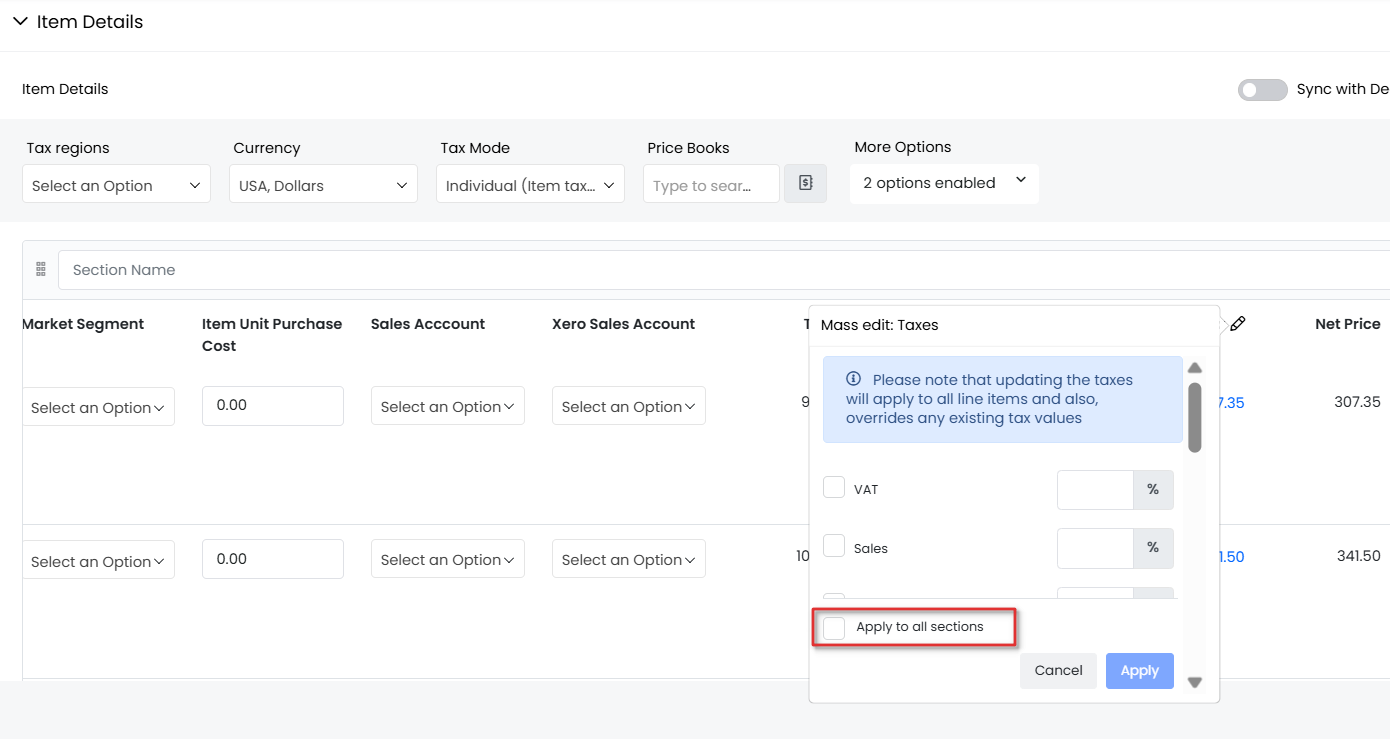Enable Apply to all sections checkbox

click(x=834, y=628)
